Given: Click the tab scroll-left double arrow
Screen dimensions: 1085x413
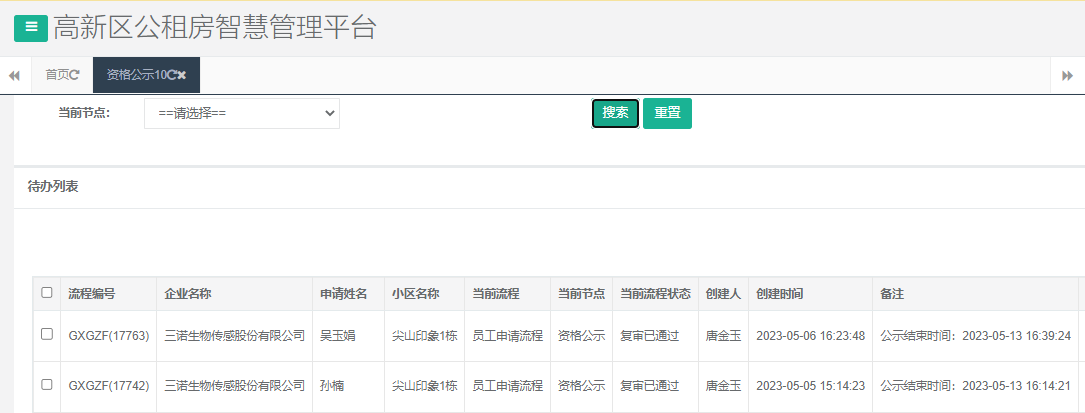Looking at the screenshot, I should (15, 75).
